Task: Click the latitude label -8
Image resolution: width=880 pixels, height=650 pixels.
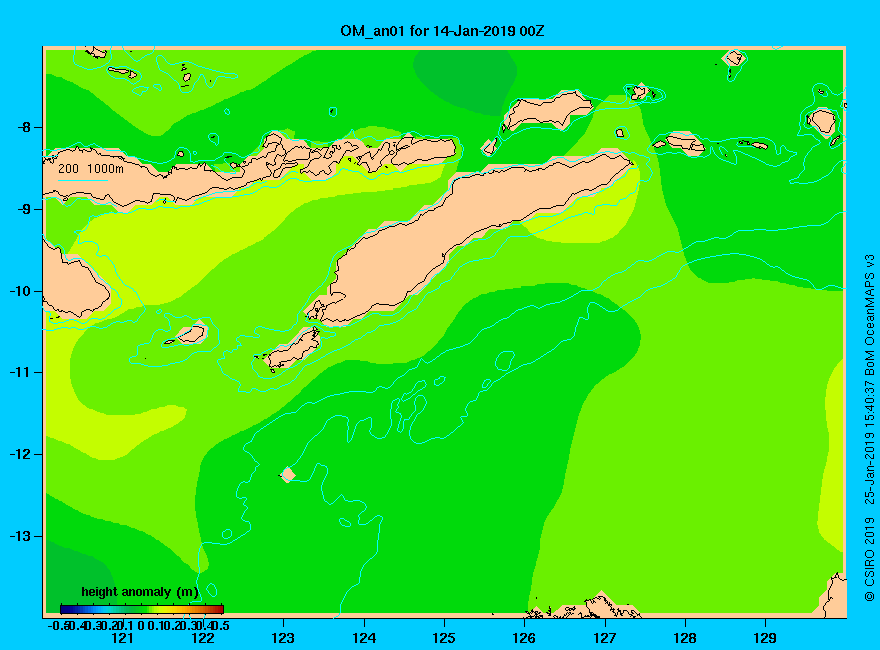Action: 24,127
